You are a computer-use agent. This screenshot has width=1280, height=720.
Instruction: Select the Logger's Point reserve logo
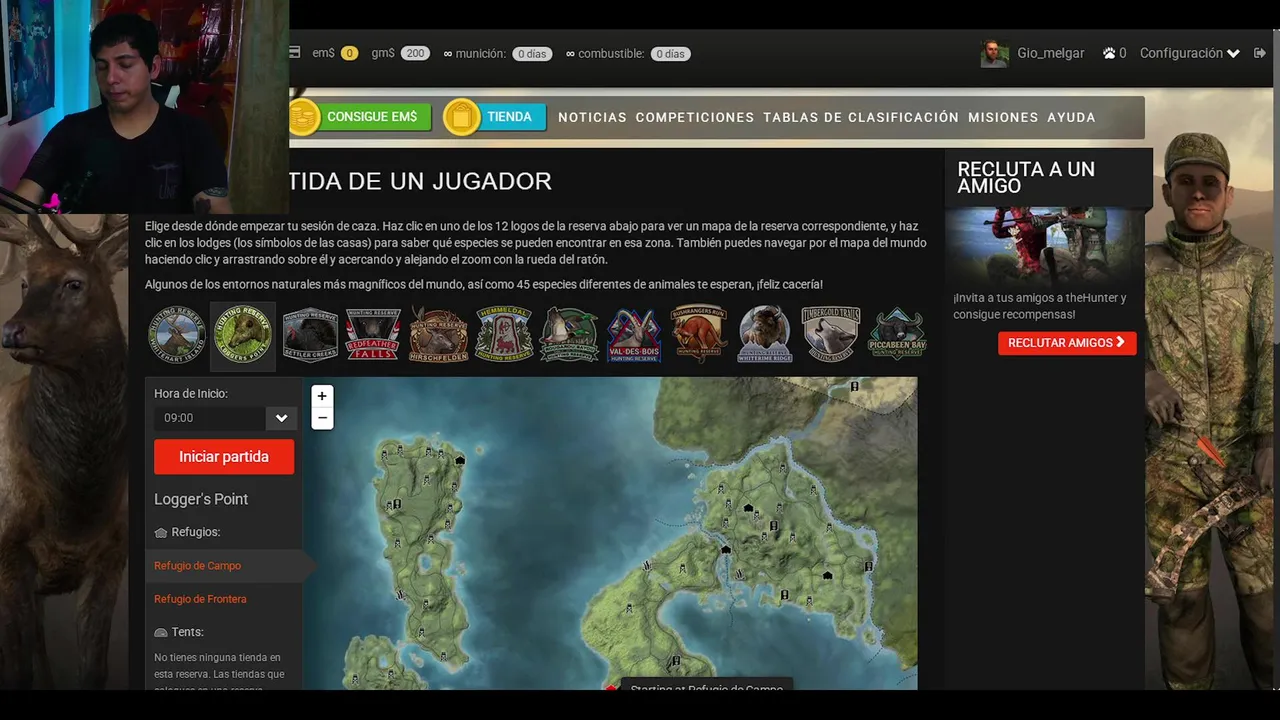coord(243,335)
